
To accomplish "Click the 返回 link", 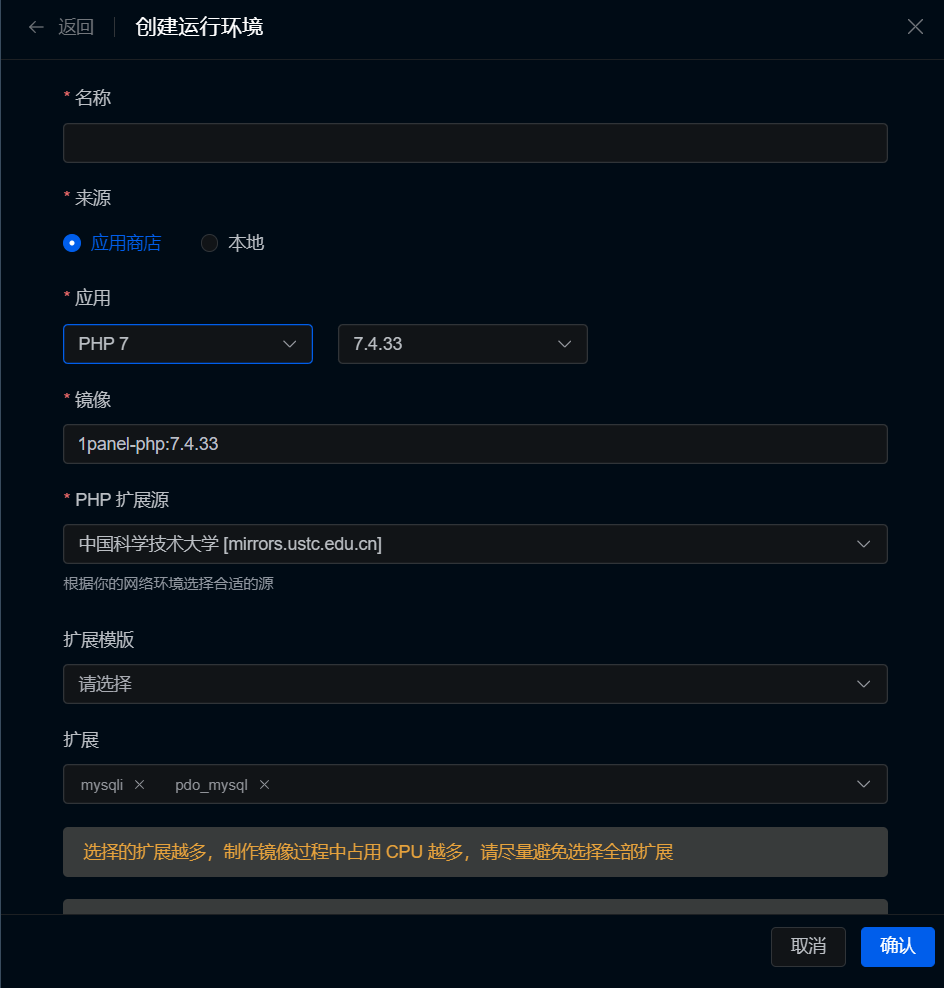I will pos(76,27).
